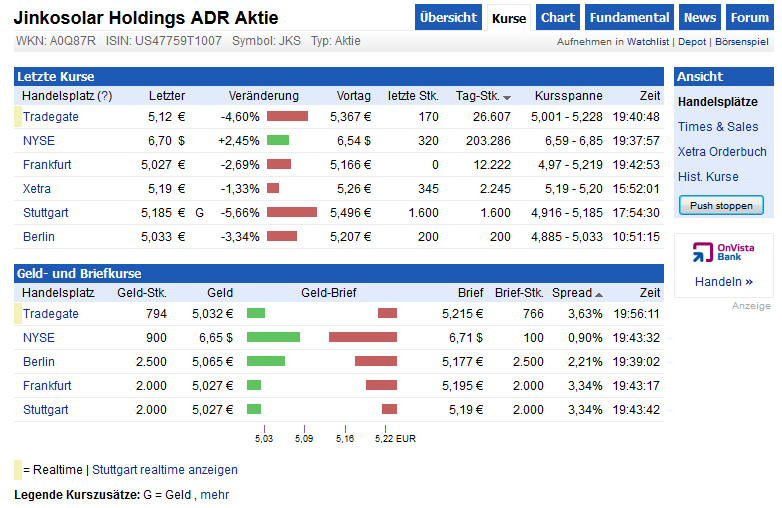This screenshot has width=782, height=508.
Task: Switch to the Chart tab
Action: 558,18
